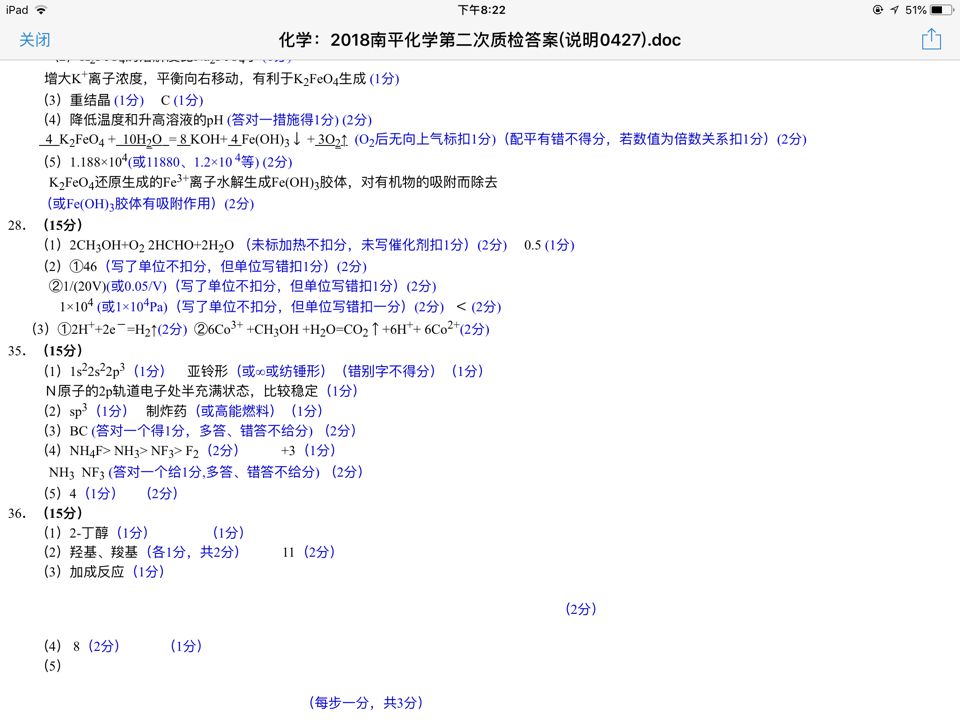This screenshot has height=720, width=960.
Task: Tap the share icon in top-right corner
Action: click(x=931, y=40)
